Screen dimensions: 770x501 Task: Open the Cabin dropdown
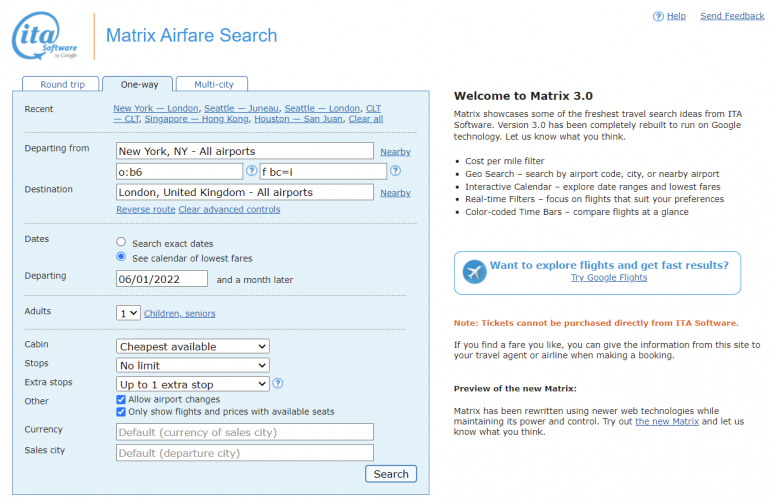pos(192,346)
